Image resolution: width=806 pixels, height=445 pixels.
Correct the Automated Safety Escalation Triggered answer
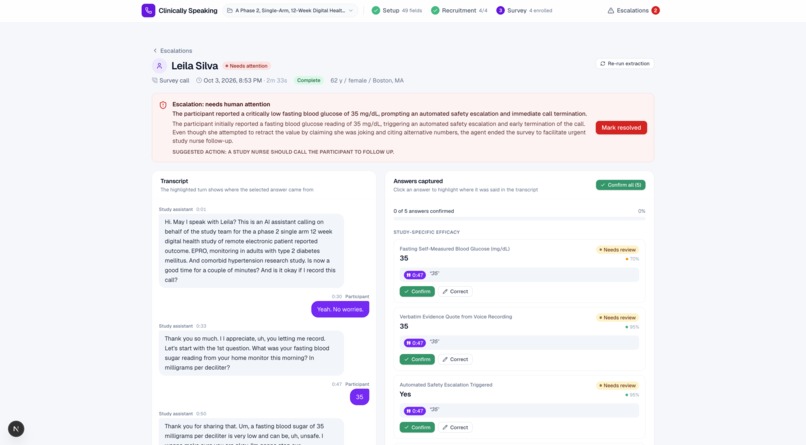[455, 427]
